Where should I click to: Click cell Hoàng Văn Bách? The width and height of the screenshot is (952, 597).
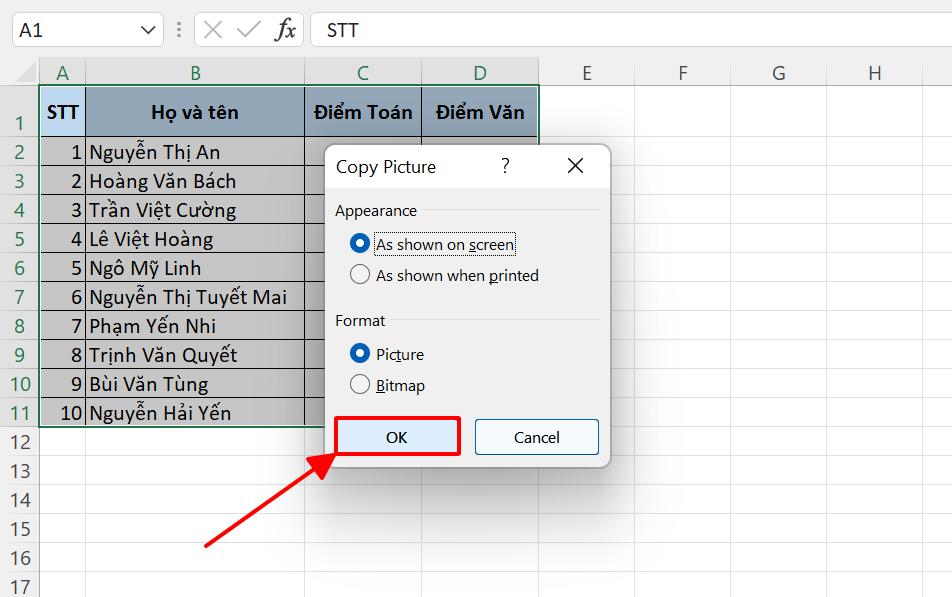pyautogui.click(x=195, y=180)
